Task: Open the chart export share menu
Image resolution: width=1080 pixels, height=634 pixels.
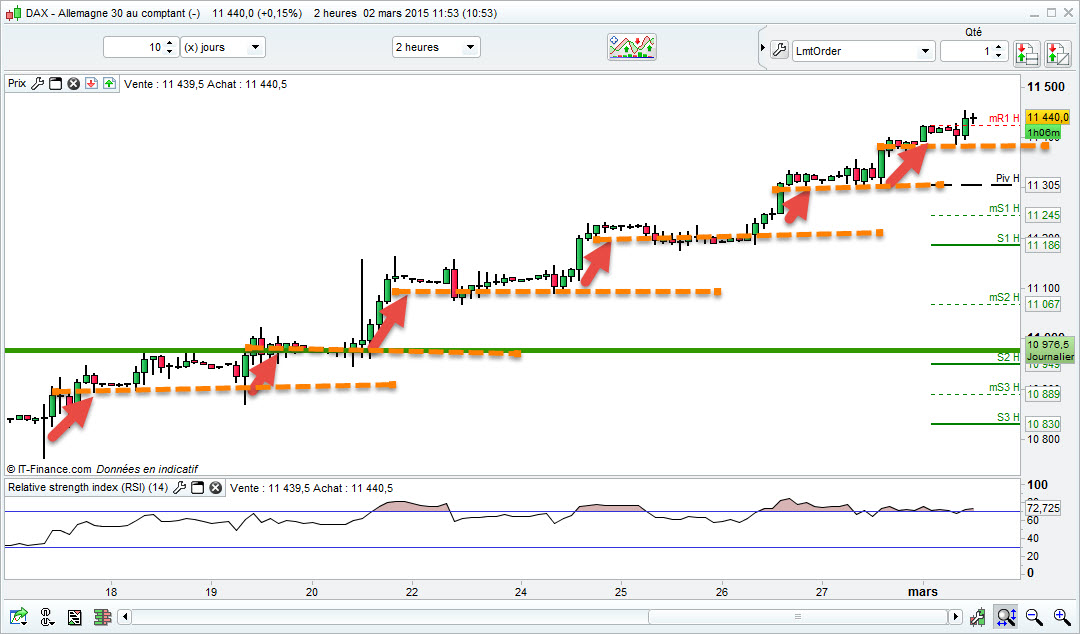Action: (19, 616)
